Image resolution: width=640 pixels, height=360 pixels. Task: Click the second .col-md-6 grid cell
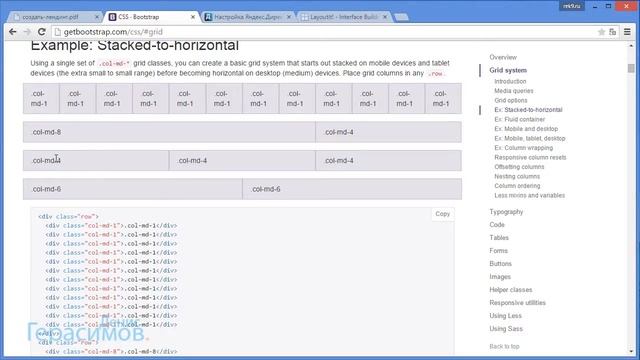click(352, 189)
